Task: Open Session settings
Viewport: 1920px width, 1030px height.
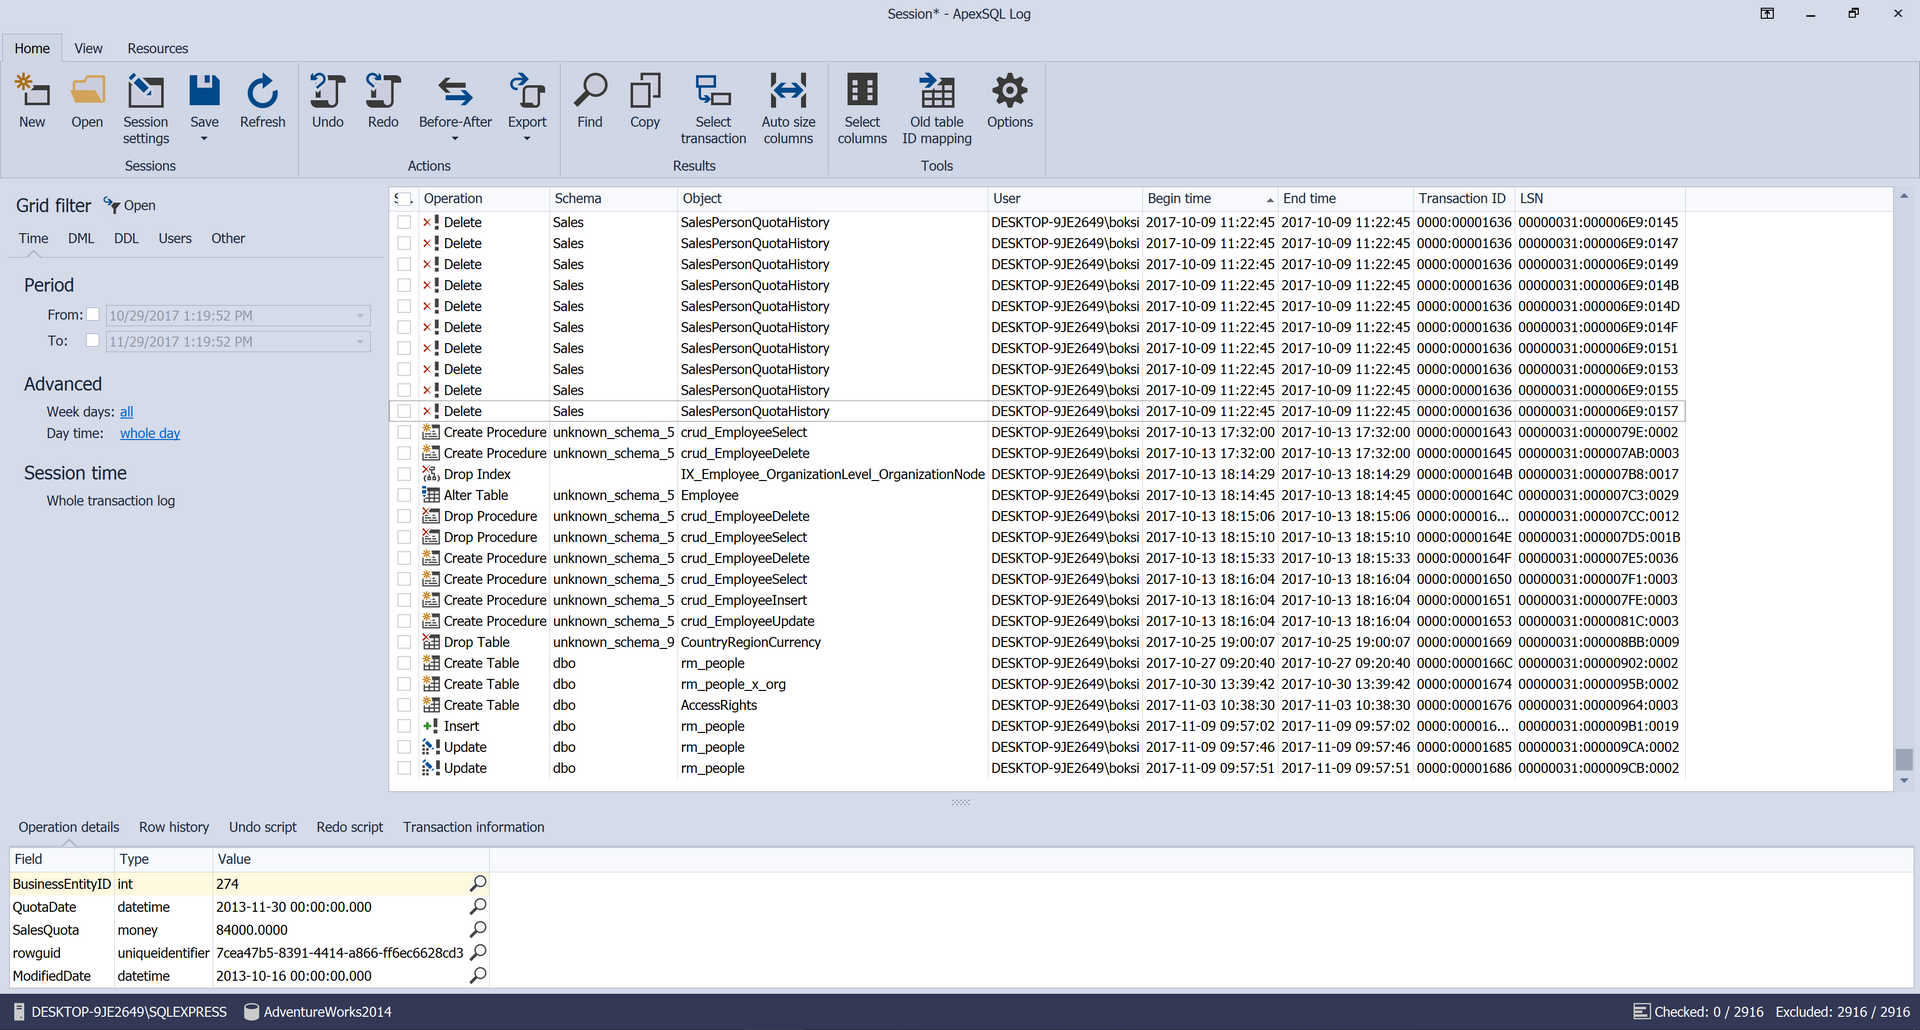Action: point(146,108)
